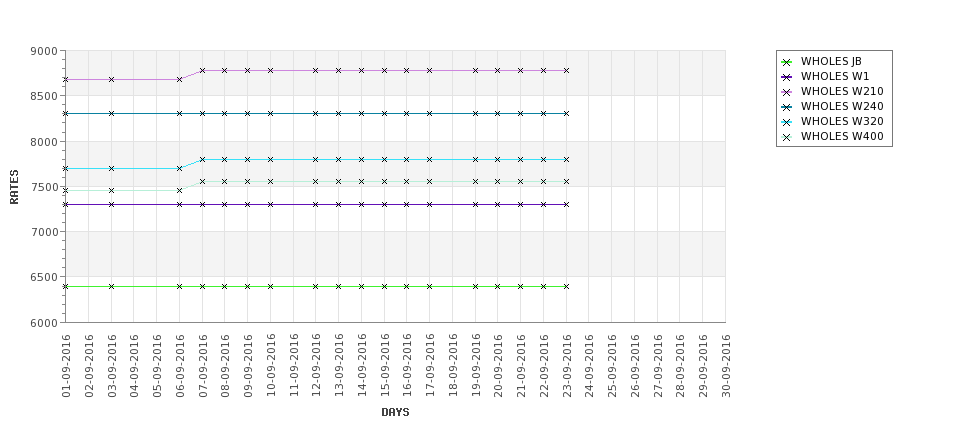975x429 pixels.
Task: Click WHOLES W240 data point on 10-09-2016
Action: tap(270, 114)
